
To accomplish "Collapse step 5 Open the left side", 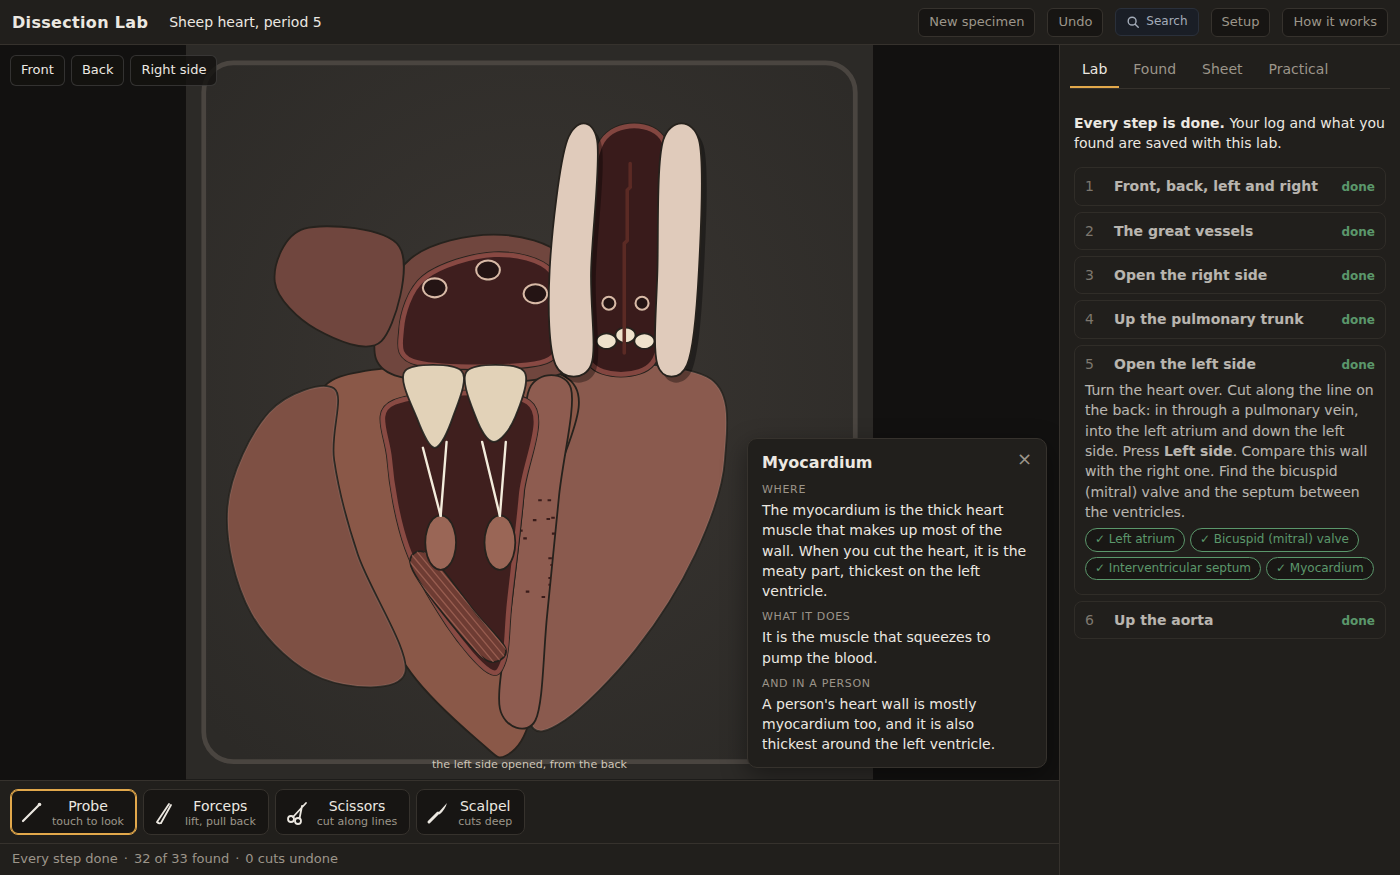I will [1229, 364].
